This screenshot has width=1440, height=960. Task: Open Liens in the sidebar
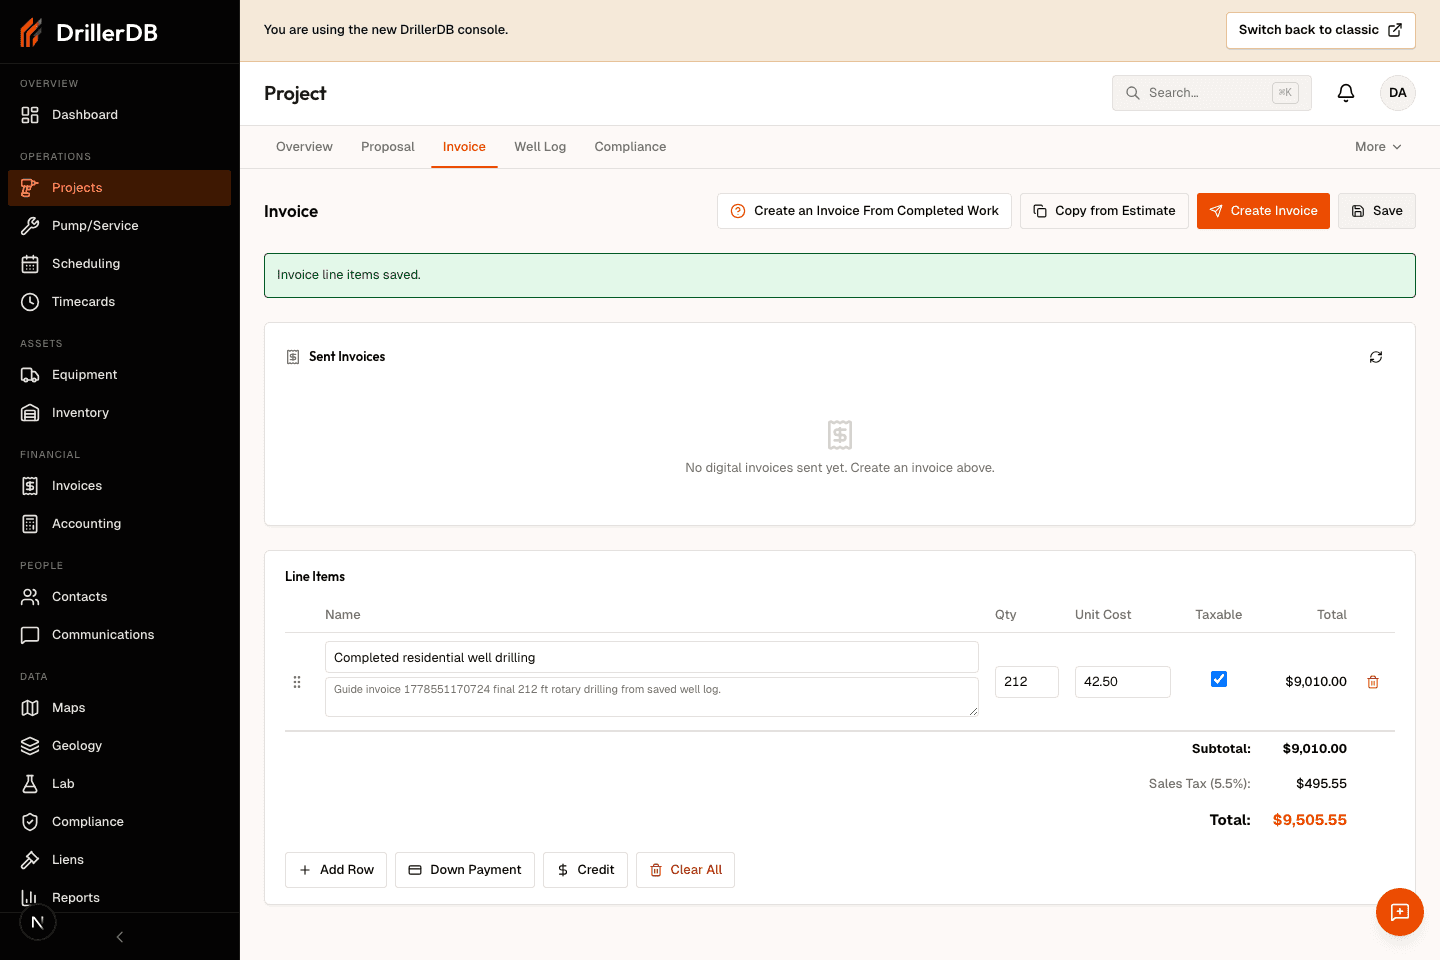(x=119, y=860)
